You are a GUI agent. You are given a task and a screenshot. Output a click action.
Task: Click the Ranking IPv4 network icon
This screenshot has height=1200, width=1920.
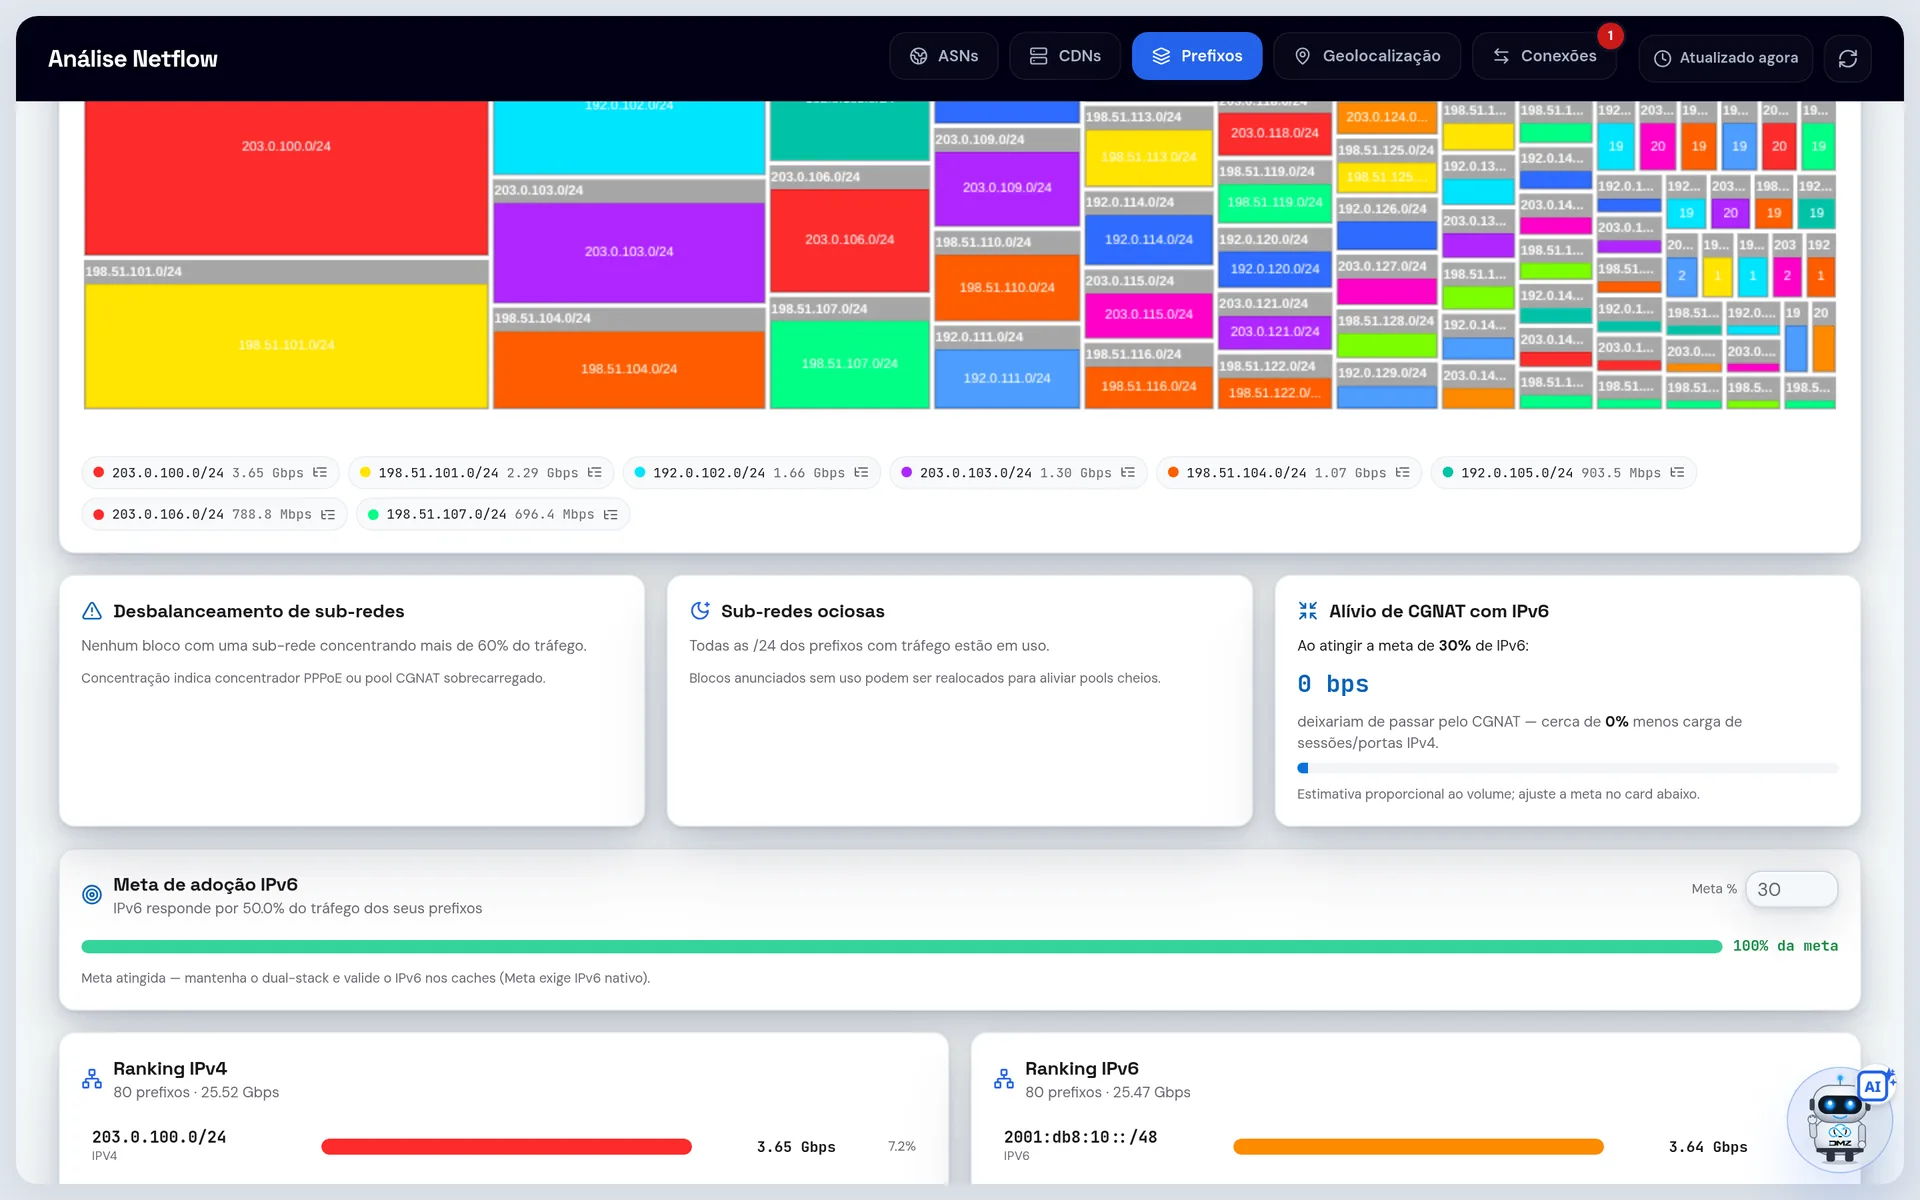tap(92, 1079)
